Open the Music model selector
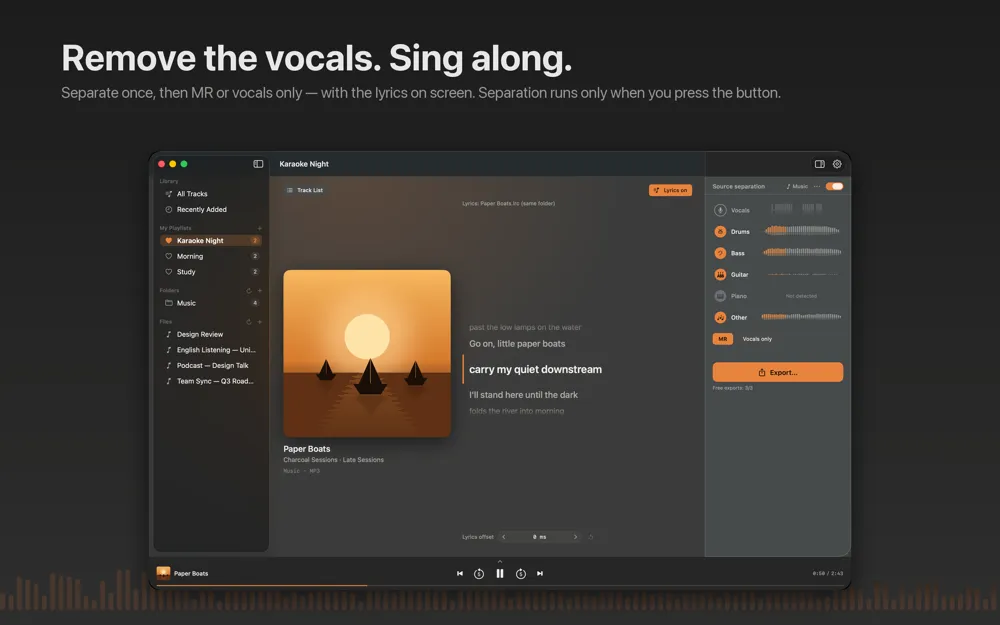1000x625 pixels. click(x=797, y=186)
